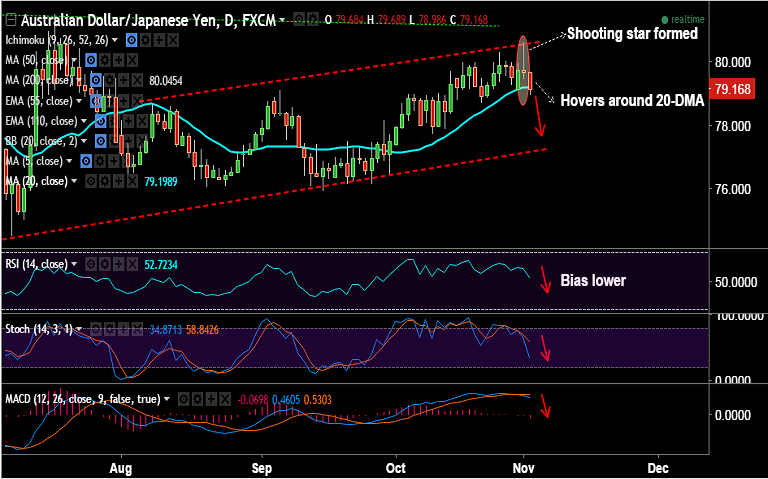768x479 pixels.
Task: Click the Oct label on time axis
Action: 395,468
